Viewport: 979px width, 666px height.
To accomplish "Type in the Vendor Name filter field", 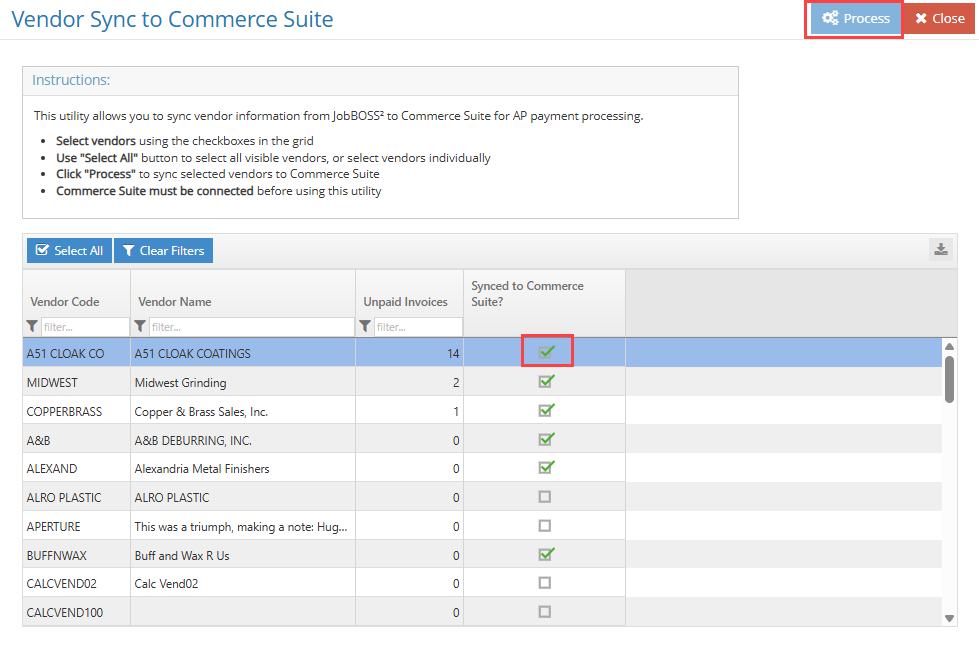I will (251, 327).
